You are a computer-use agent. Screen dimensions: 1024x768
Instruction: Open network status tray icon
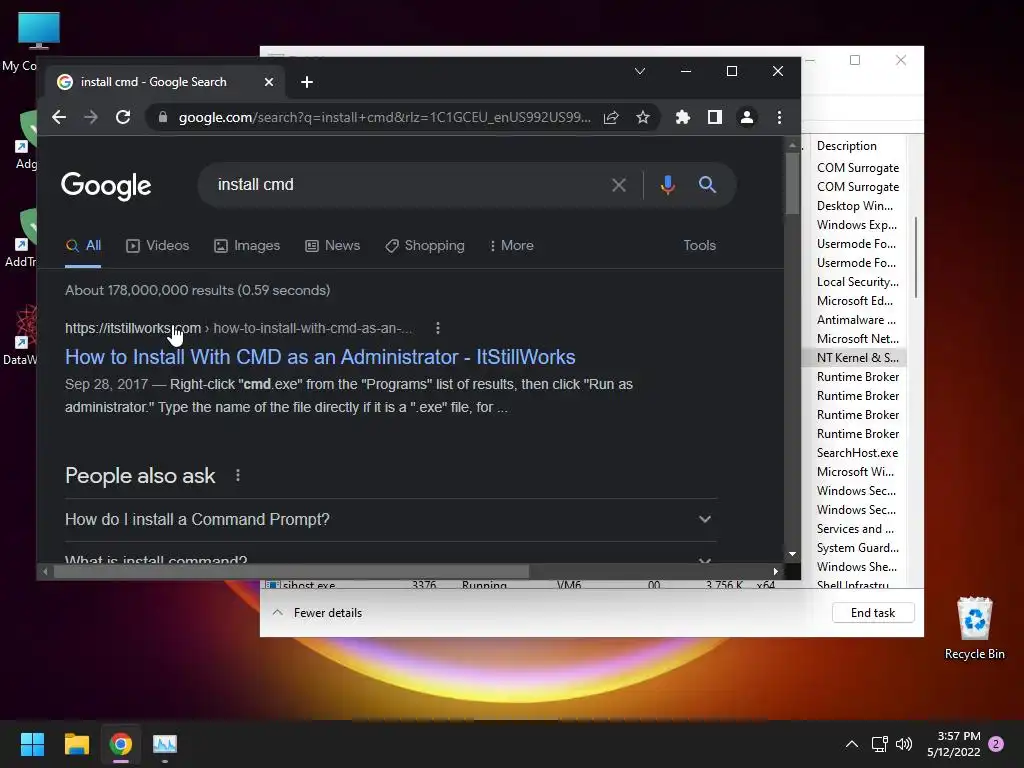pos(879,744)
